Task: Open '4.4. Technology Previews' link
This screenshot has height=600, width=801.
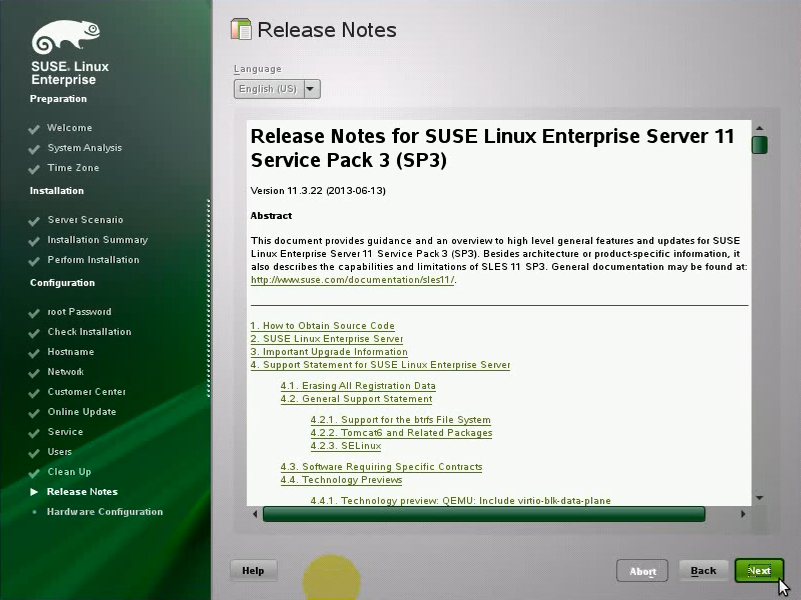Action: point(341,480)
